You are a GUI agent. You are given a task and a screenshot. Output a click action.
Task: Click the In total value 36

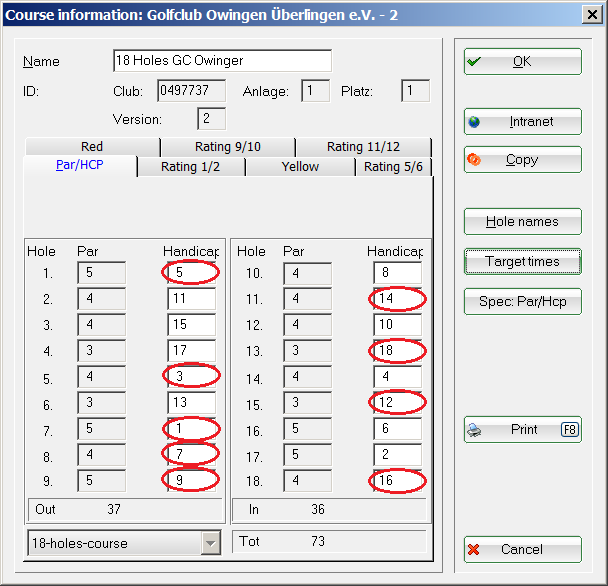318,509
